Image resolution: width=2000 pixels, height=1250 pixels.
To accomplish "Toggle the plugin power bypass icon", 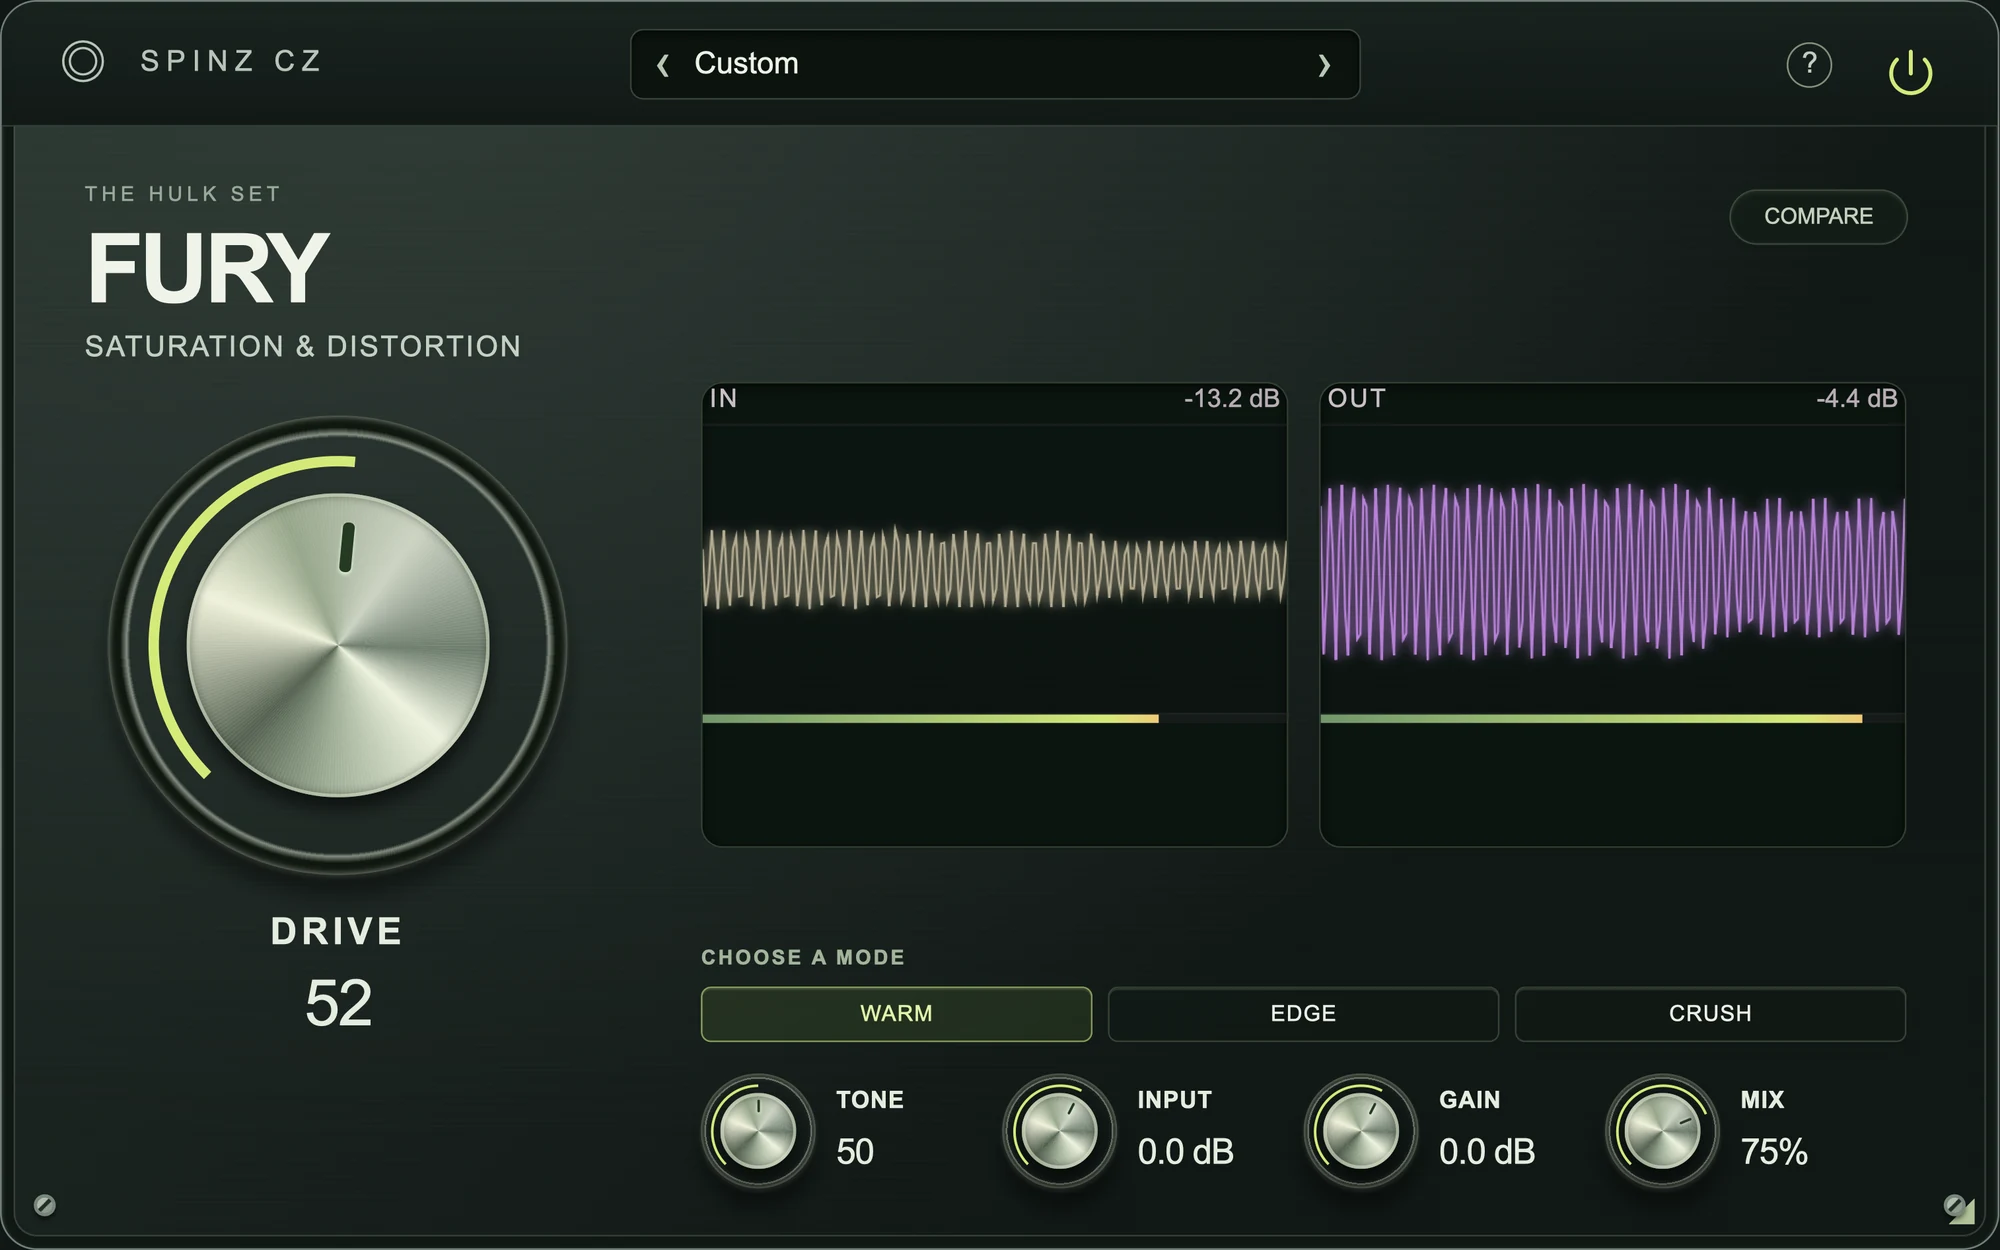I will tap(1910, 72).
